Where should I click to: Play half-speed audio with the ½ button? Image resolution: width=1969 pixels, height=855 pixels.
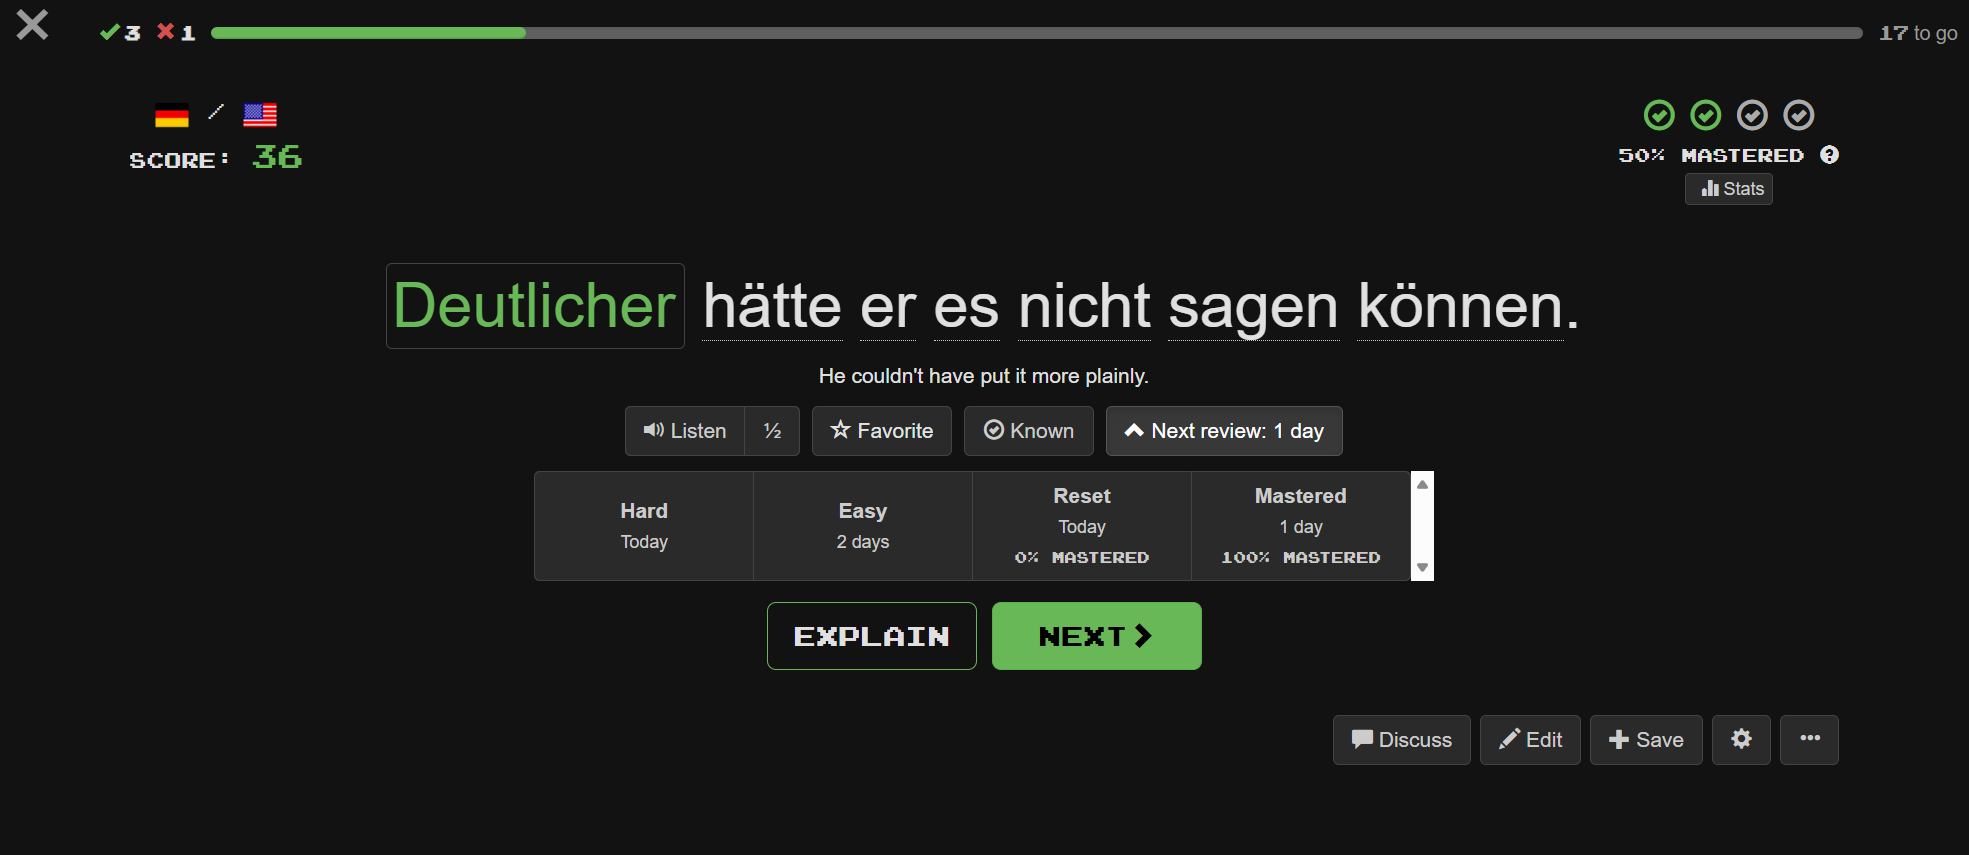click(x=772, y=431)
